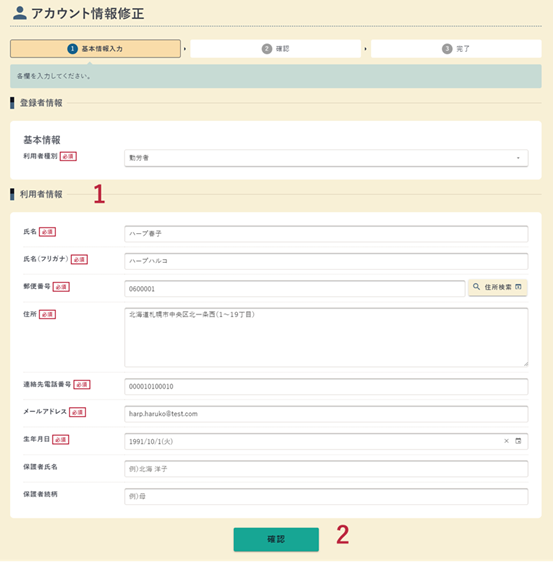
Task: Click the external window icon on 住所検索
Action: 518,287
